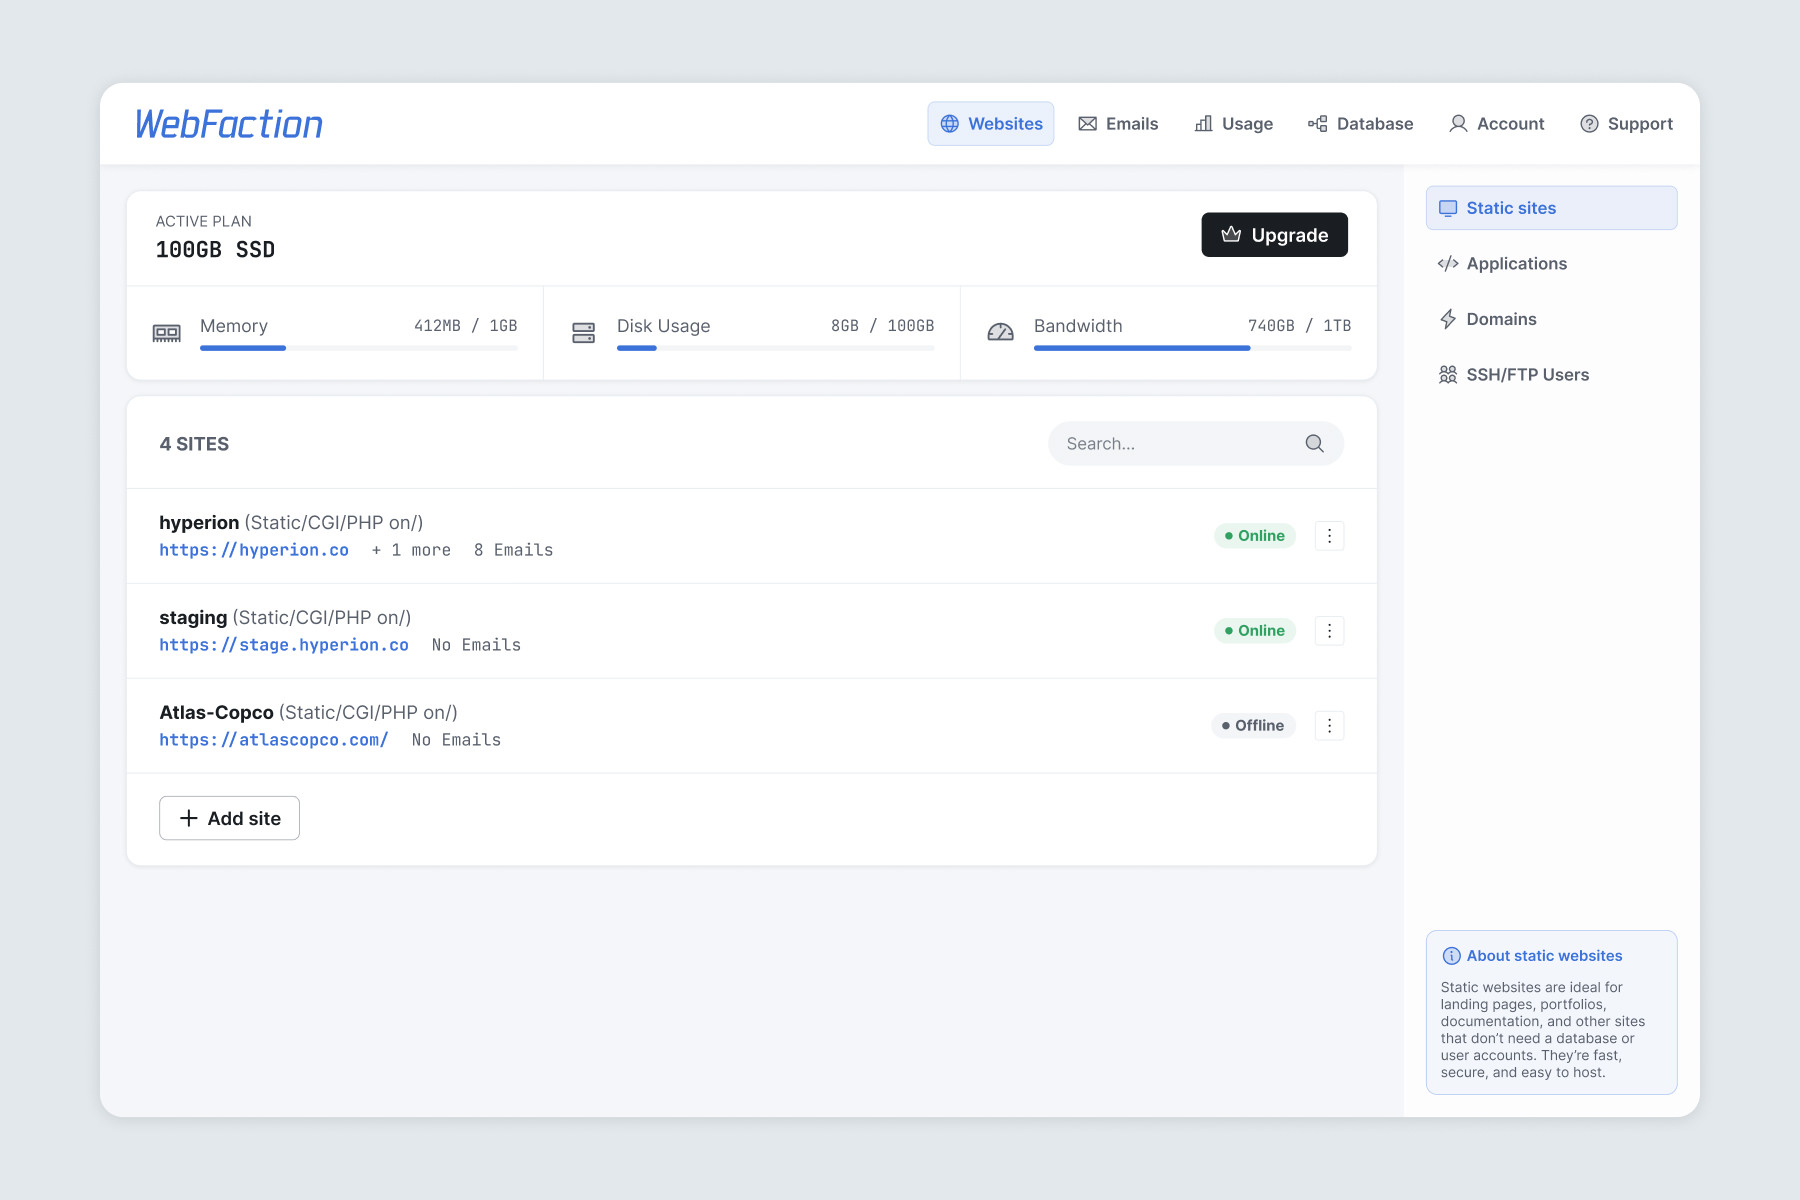Click the Disk Usage server icon
Image resolution: width=1800 pixels, height=1200 pixels.
(583, 333)
